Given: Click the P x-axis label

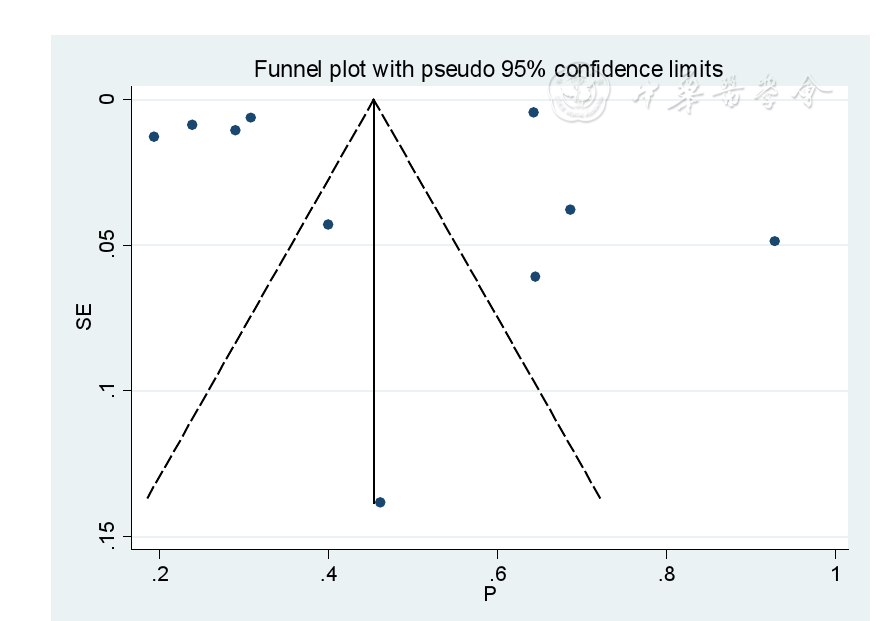Looking at the screenshot, I should click(490, 595).
